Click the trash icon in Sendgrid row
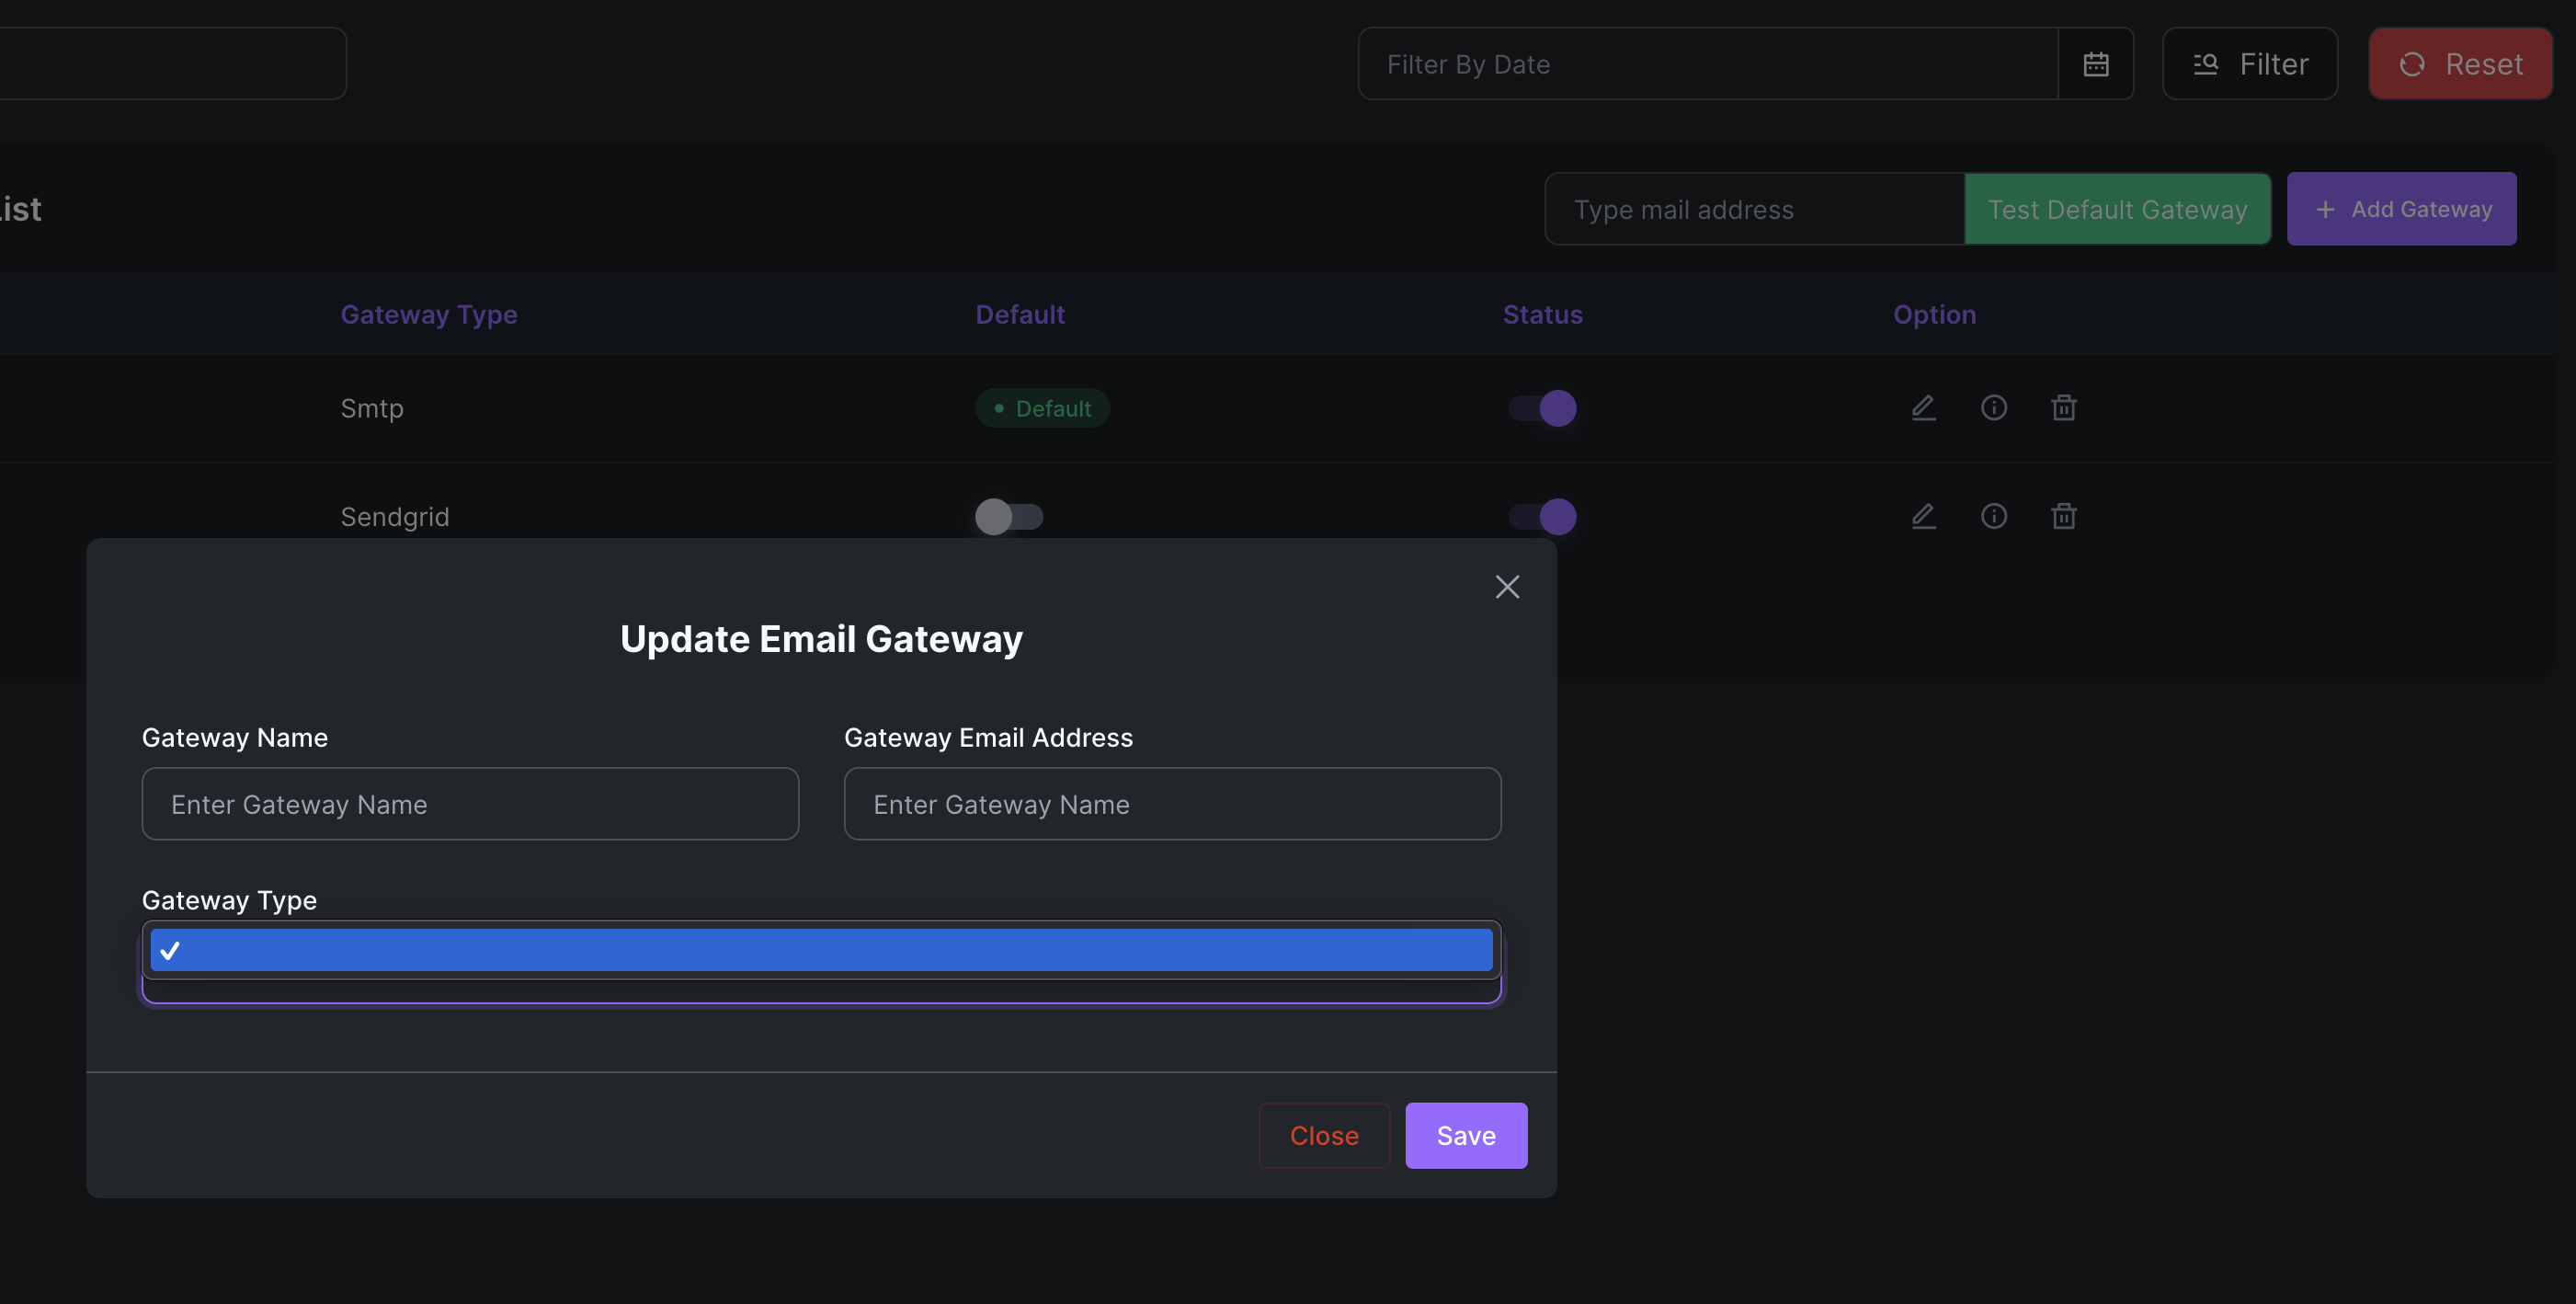2576x1304 pixels. click(2063, 516)
